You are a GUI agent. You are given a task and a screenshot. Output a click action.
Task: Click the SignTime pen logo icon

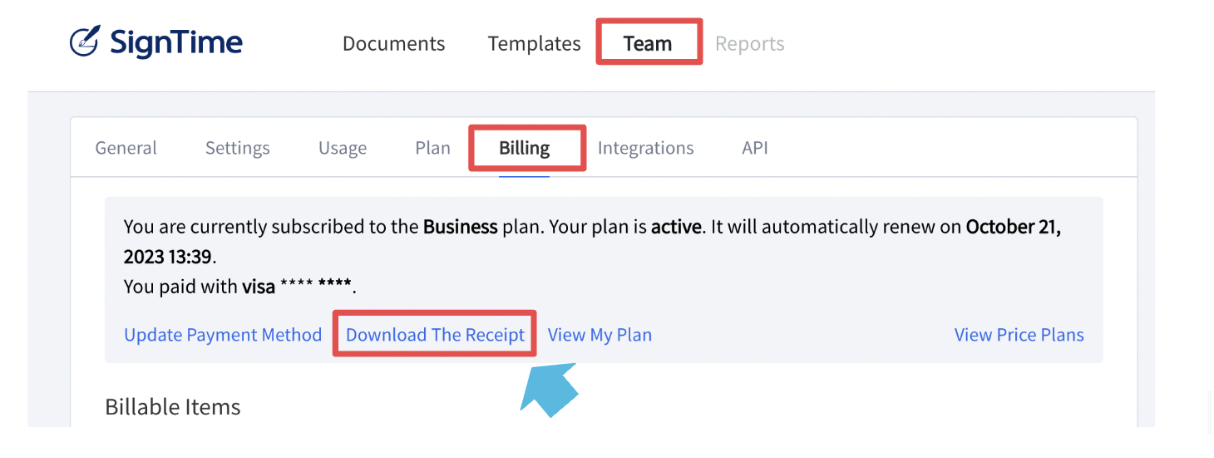(85, 41)
